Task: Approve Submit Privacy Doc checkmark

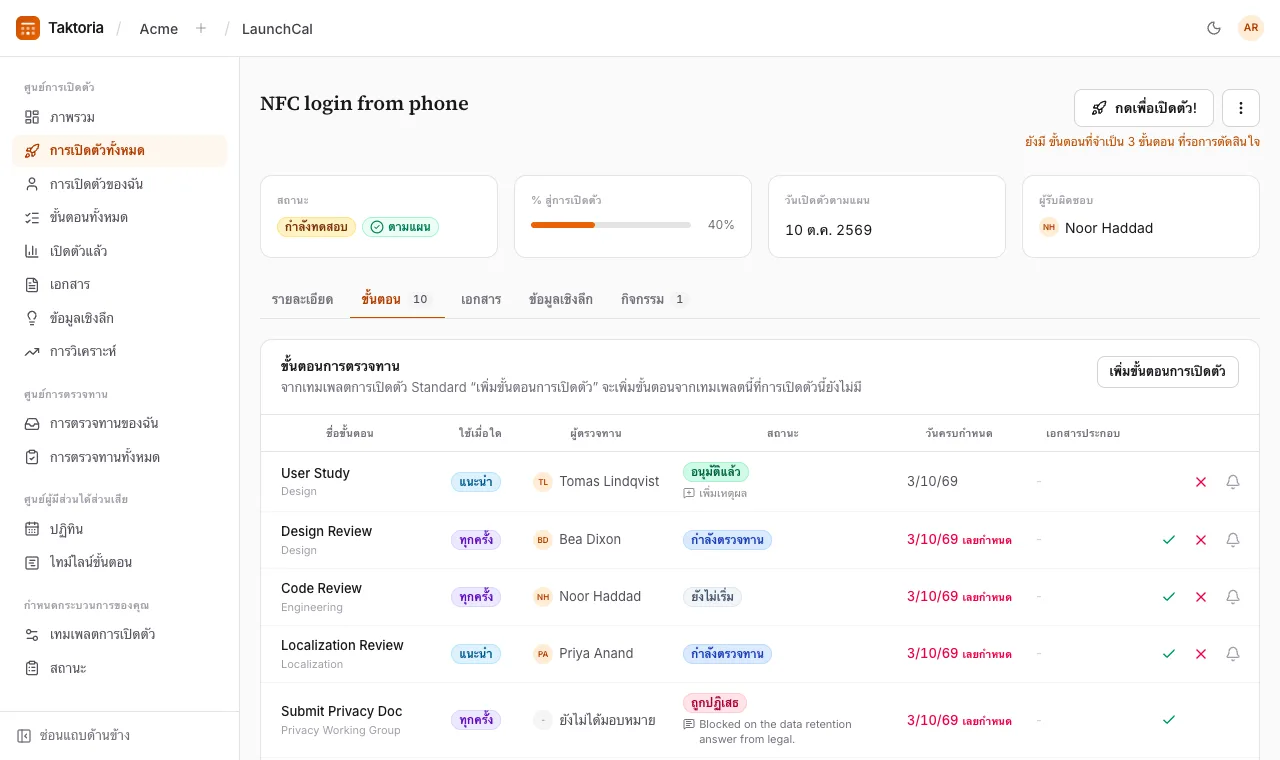Action: (1169, 720)
